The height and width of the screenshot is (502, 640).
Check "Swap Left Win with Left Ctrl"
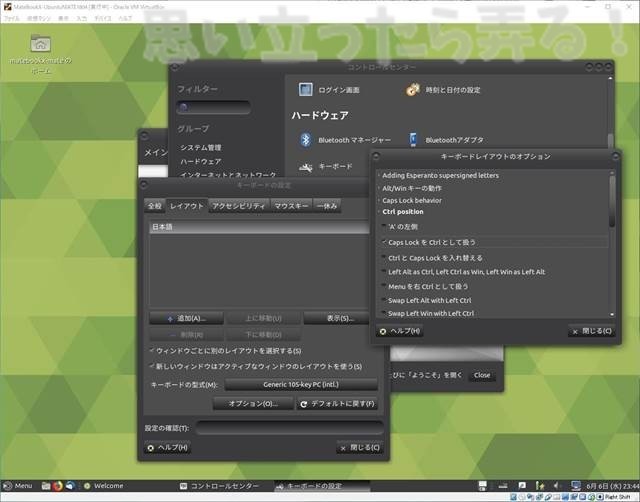(x=384, y=313)
